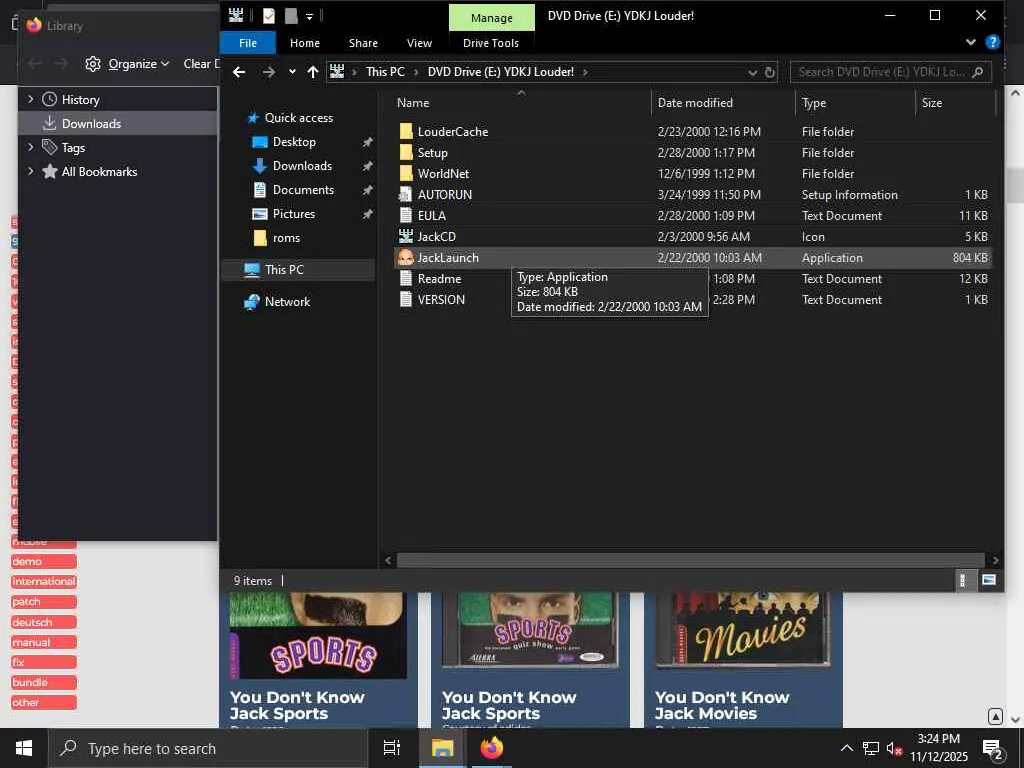Open the File ribbon tab
Screen dimensions: 1024x768
[248, 43]
